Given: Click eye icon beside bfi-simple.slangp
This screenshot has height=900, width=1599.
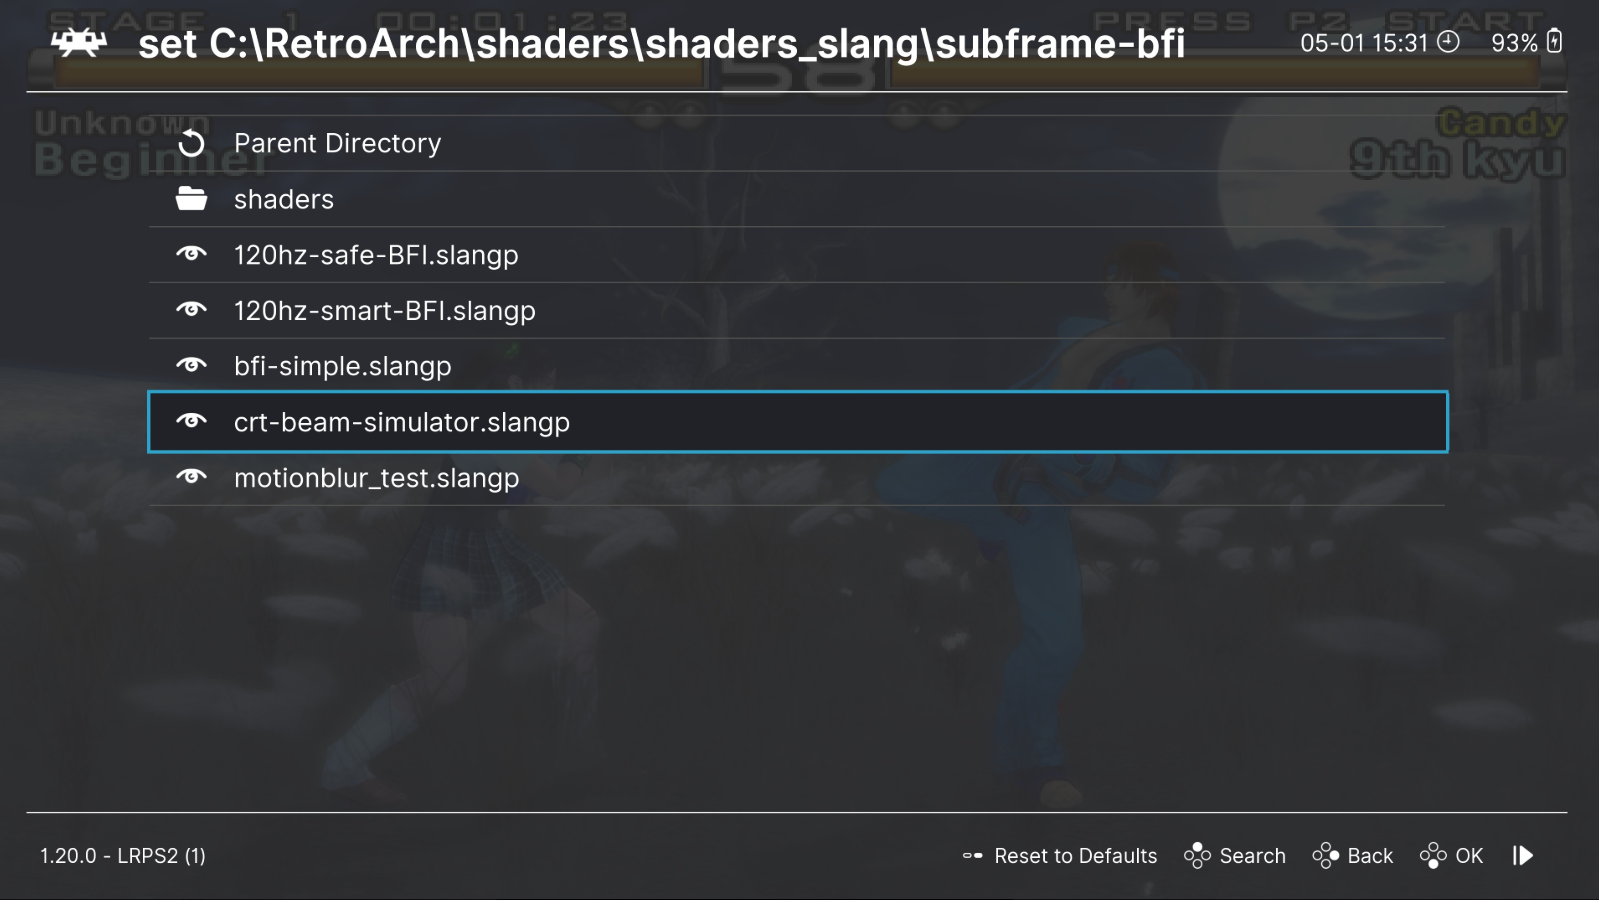Looking at the screenshot, I should [x=191, y=365].
